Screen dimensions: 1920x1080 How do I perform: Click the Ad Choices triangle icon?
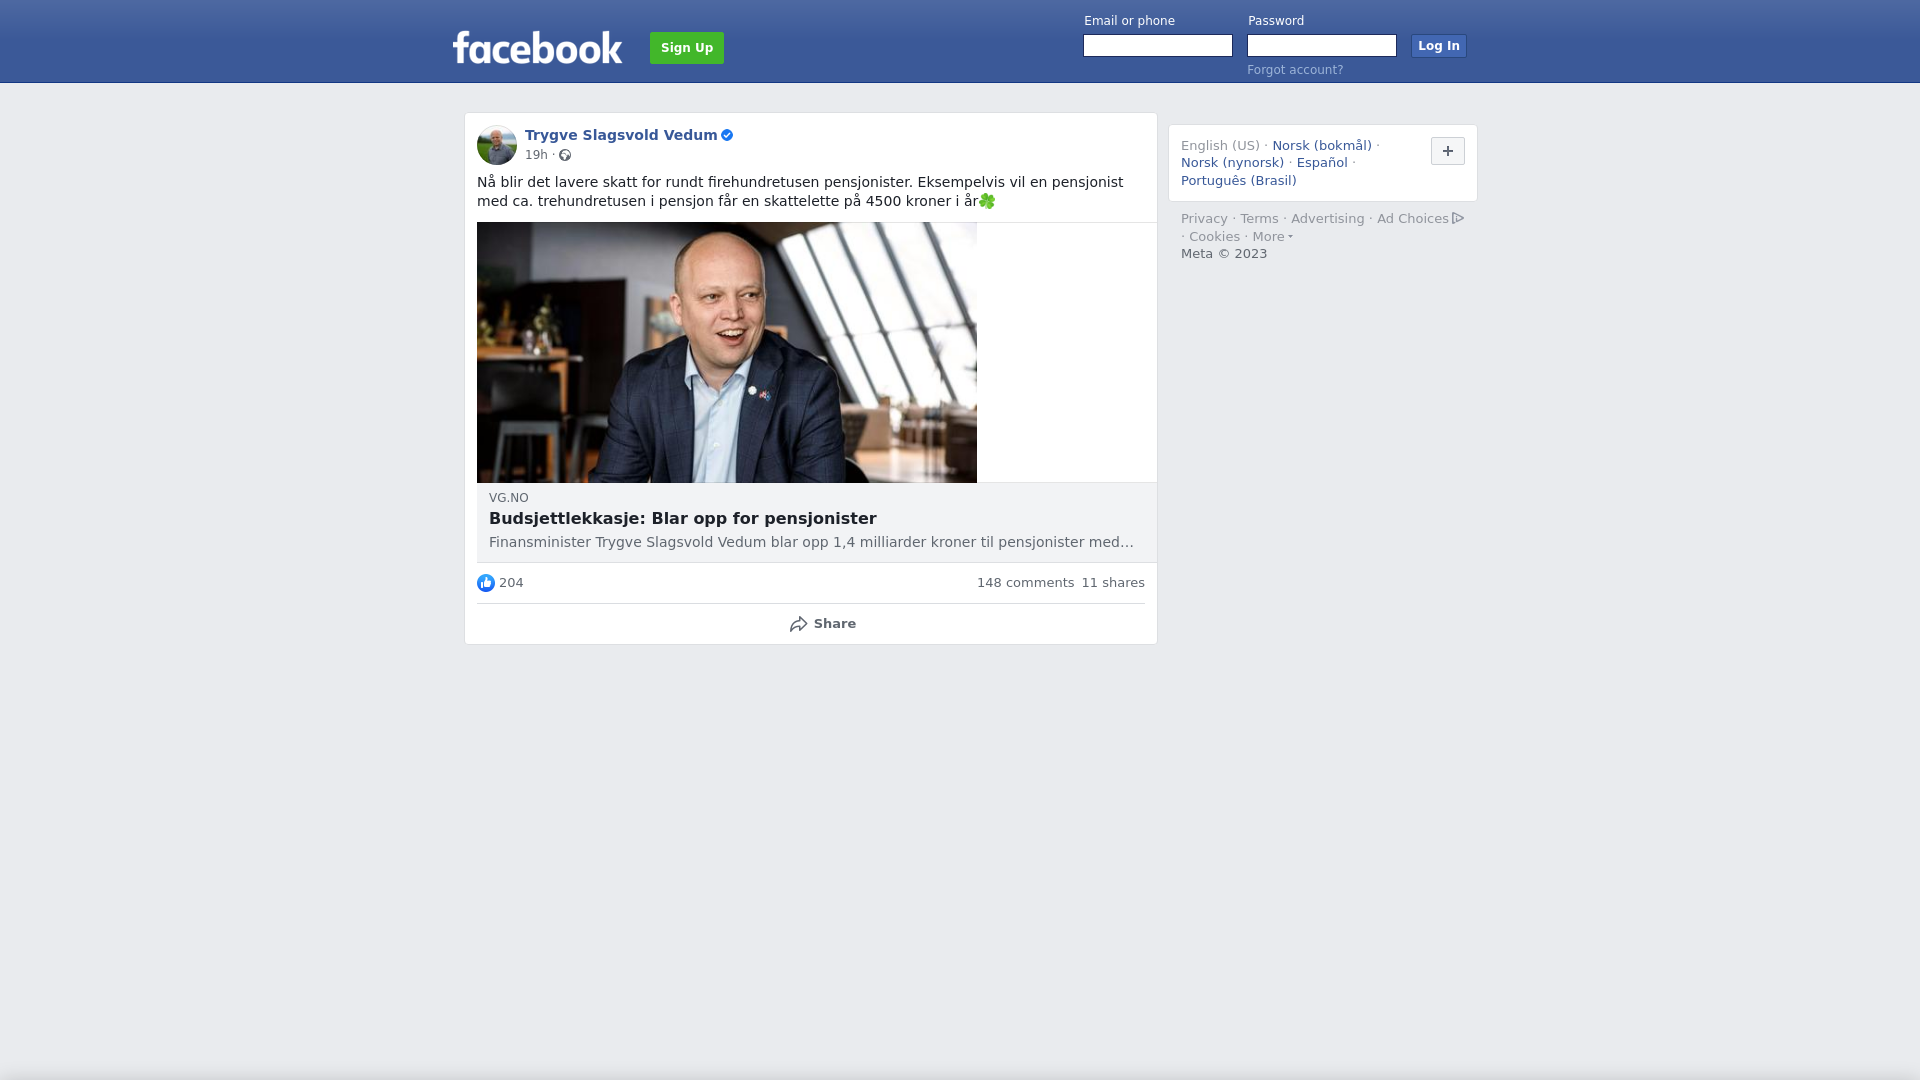(x=1458, y=218)
